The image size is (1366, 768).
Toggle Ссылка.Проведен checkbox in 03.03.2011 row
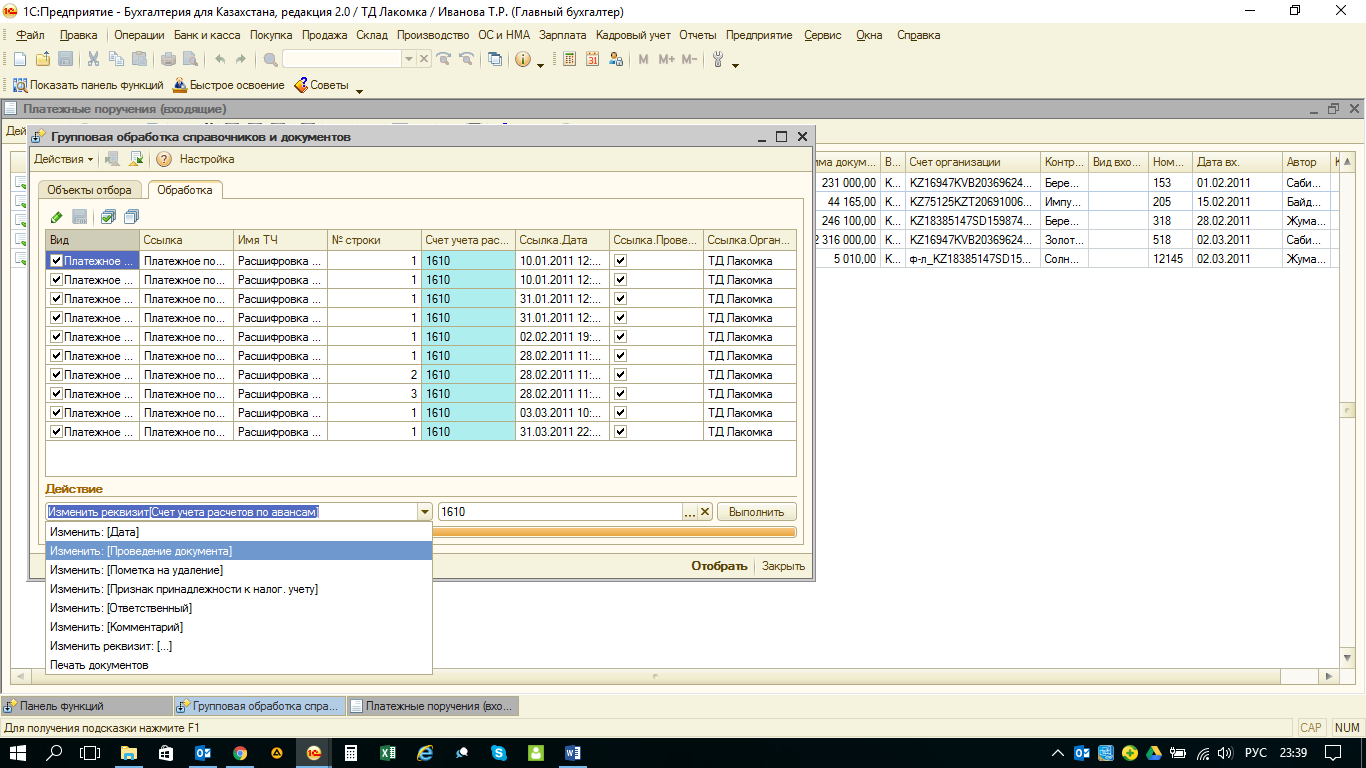pyautogui.click(x=620, y=413)
